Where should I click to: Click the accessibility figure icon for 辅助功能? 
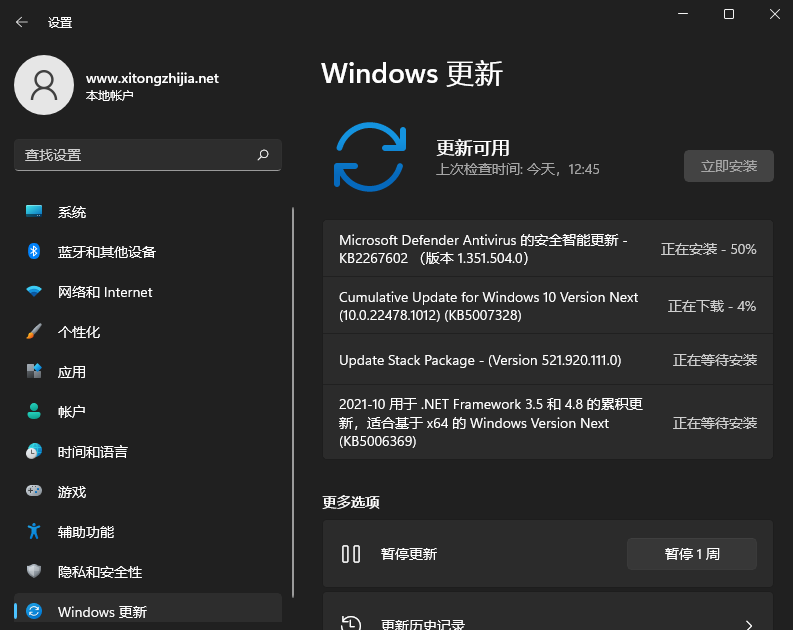(34, 531)
